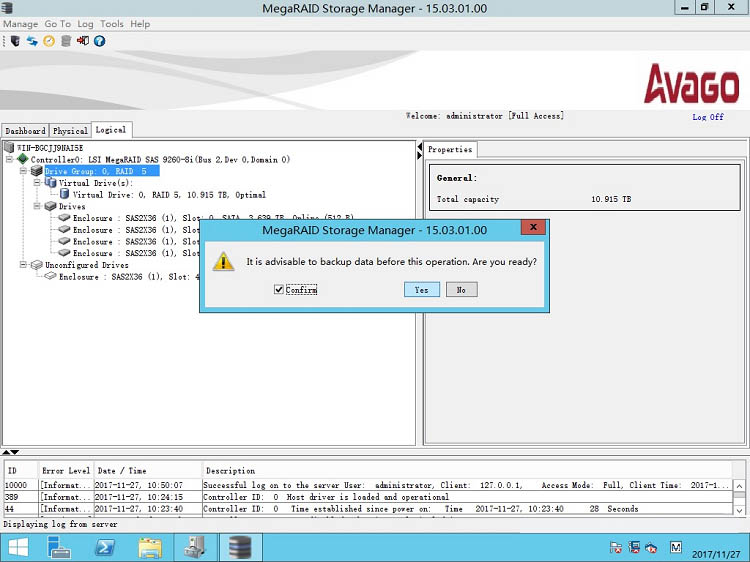This screenshot has width=750, height=562.
Task: Click the Date / Time column header
Action: [x=147, y=471]
